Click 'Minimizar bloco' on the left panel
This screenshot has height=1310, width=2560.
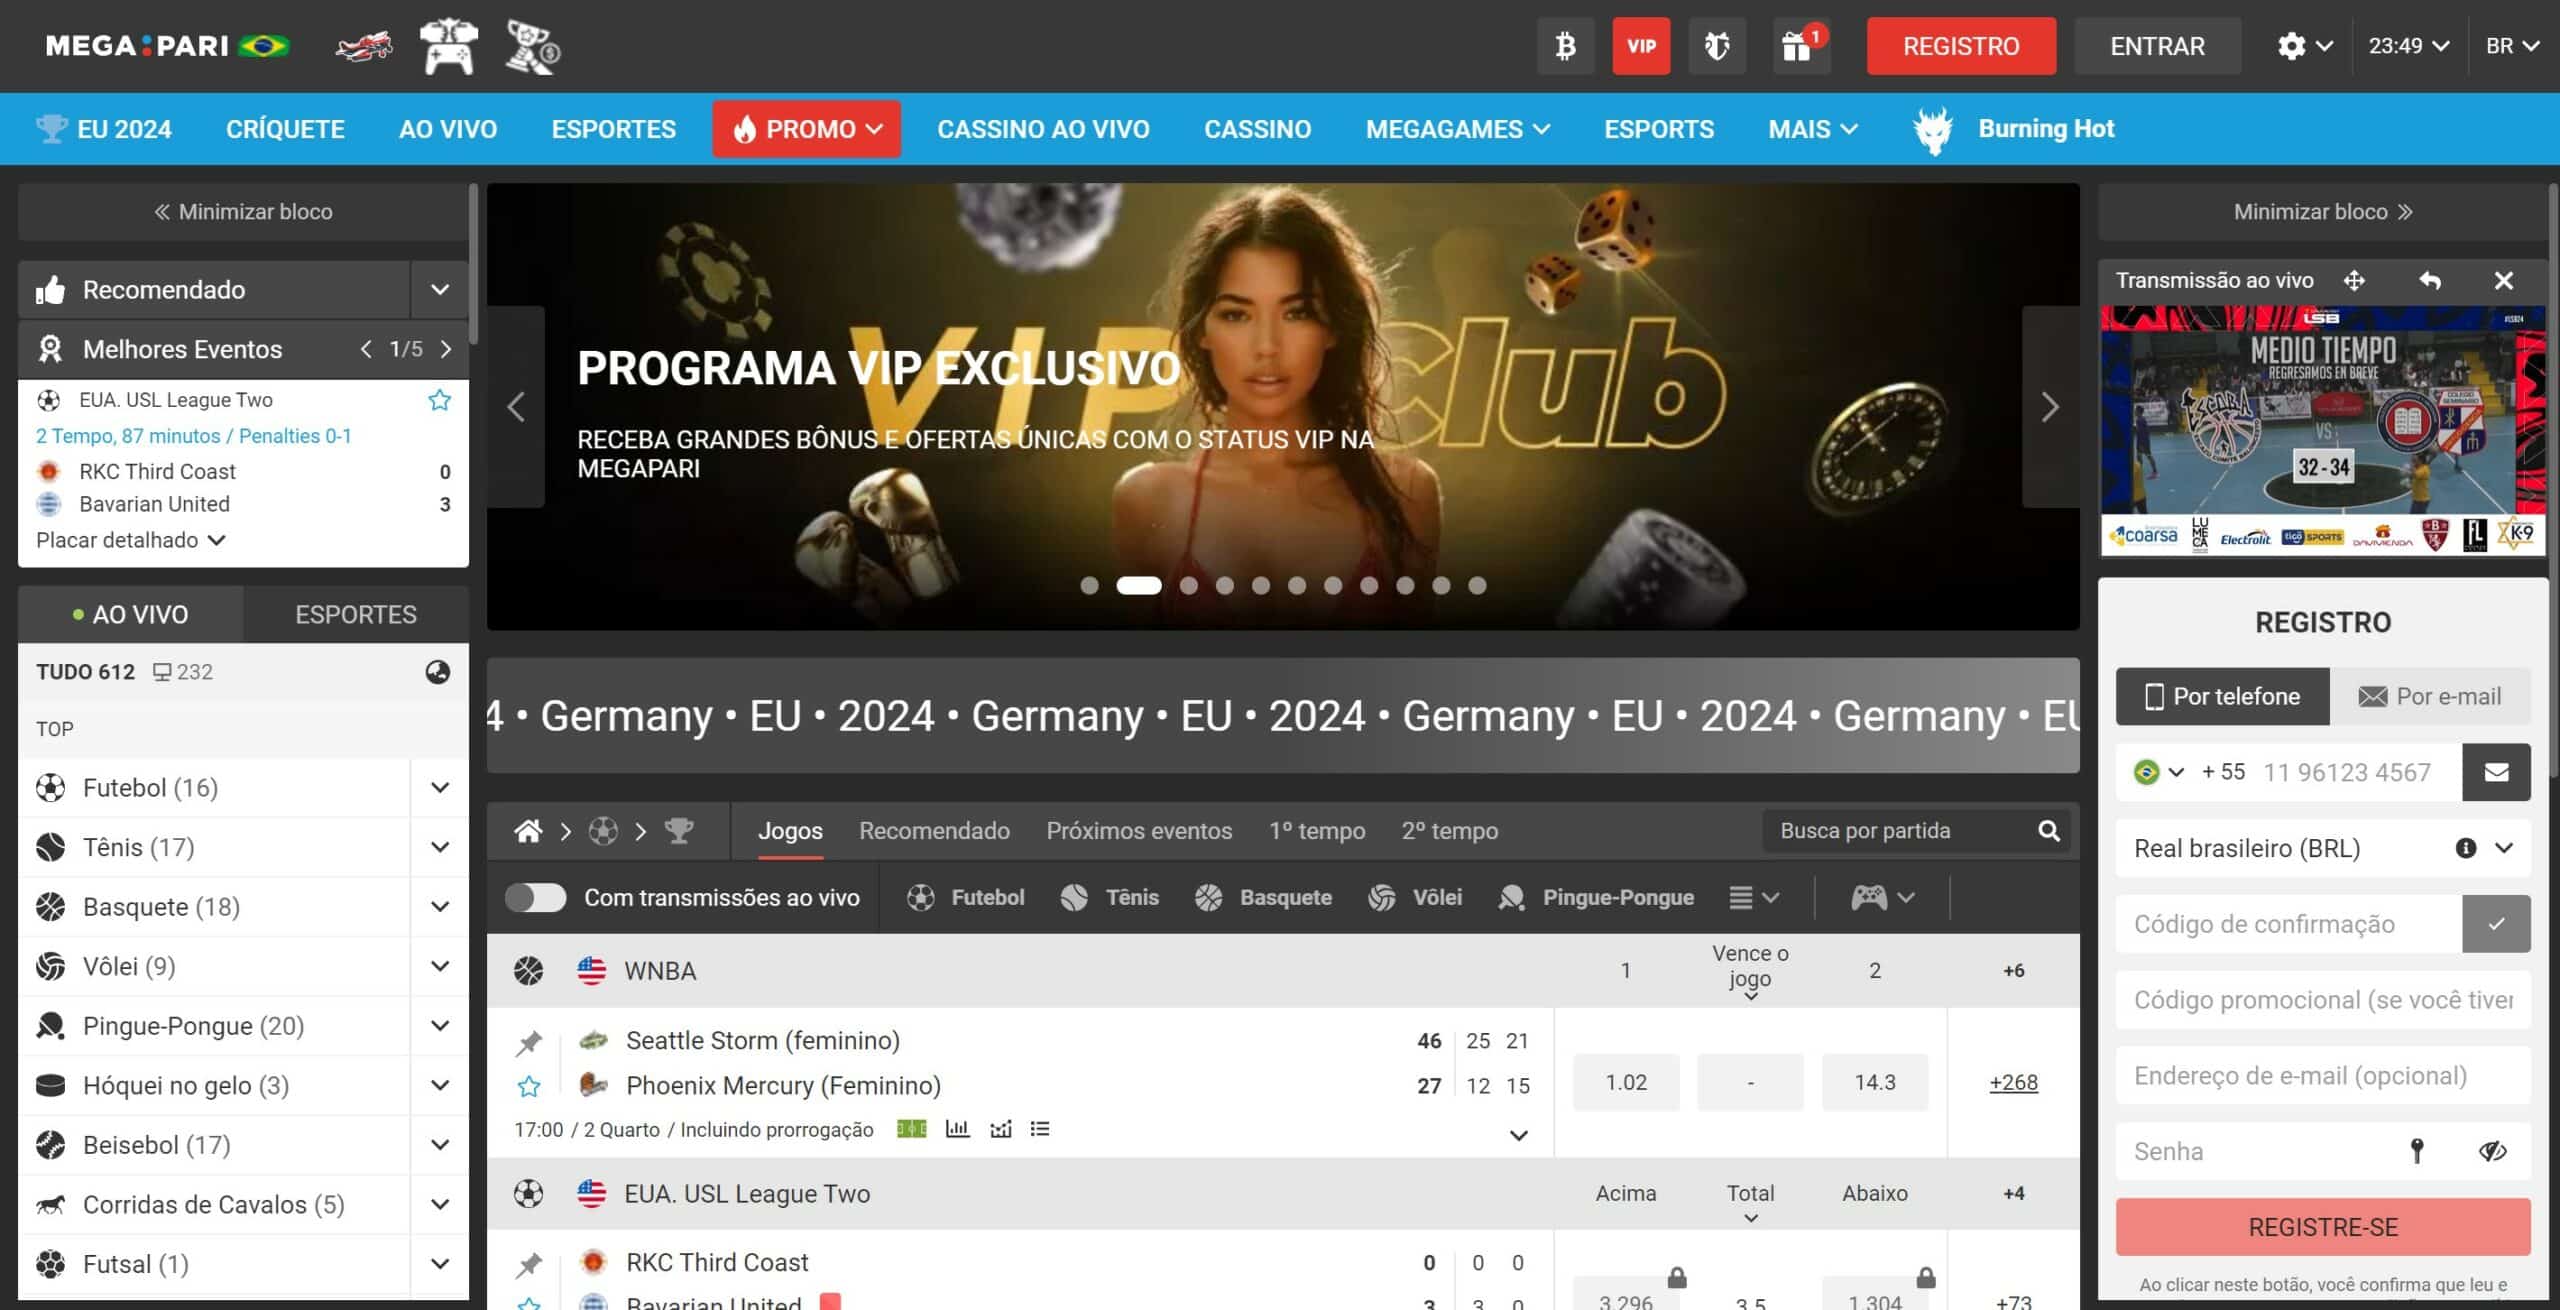point(243,212)
